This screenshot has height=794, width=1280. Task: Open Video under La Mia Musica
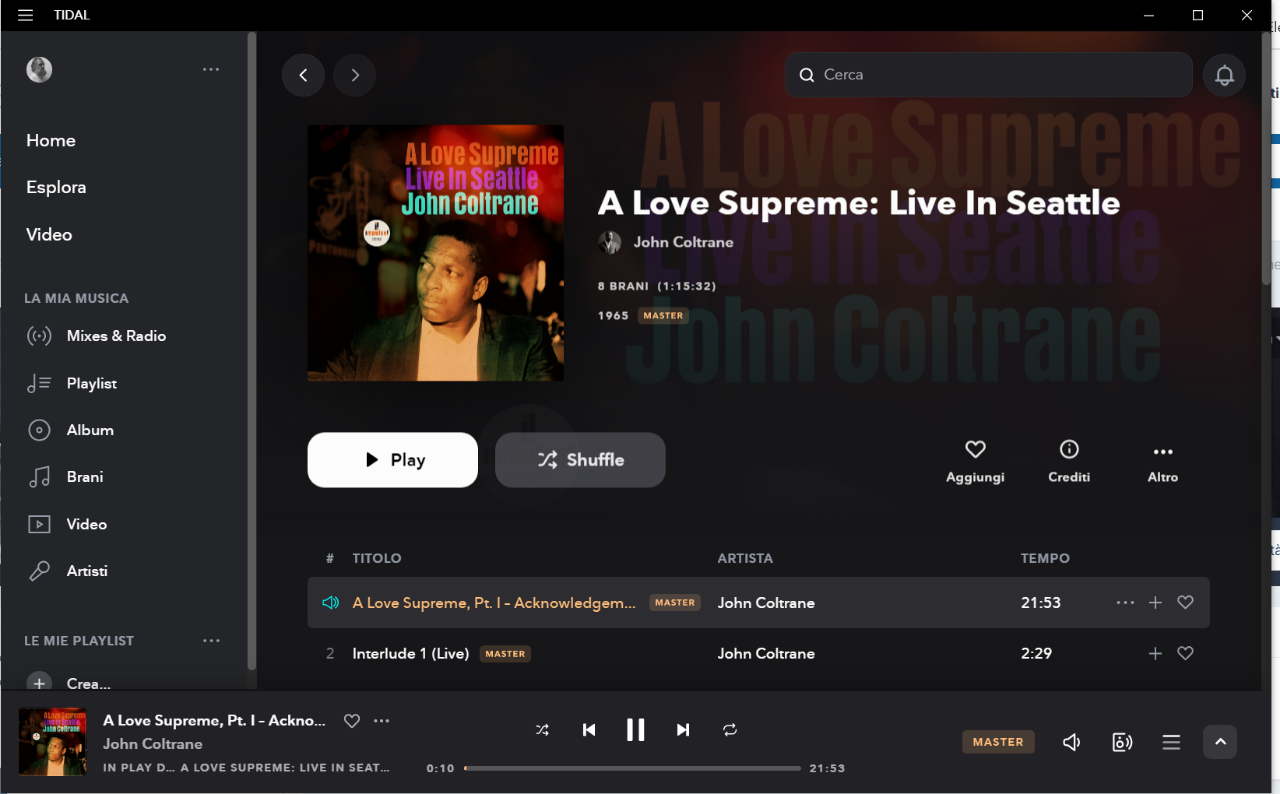pyautogui.click(x=86, y=524)
